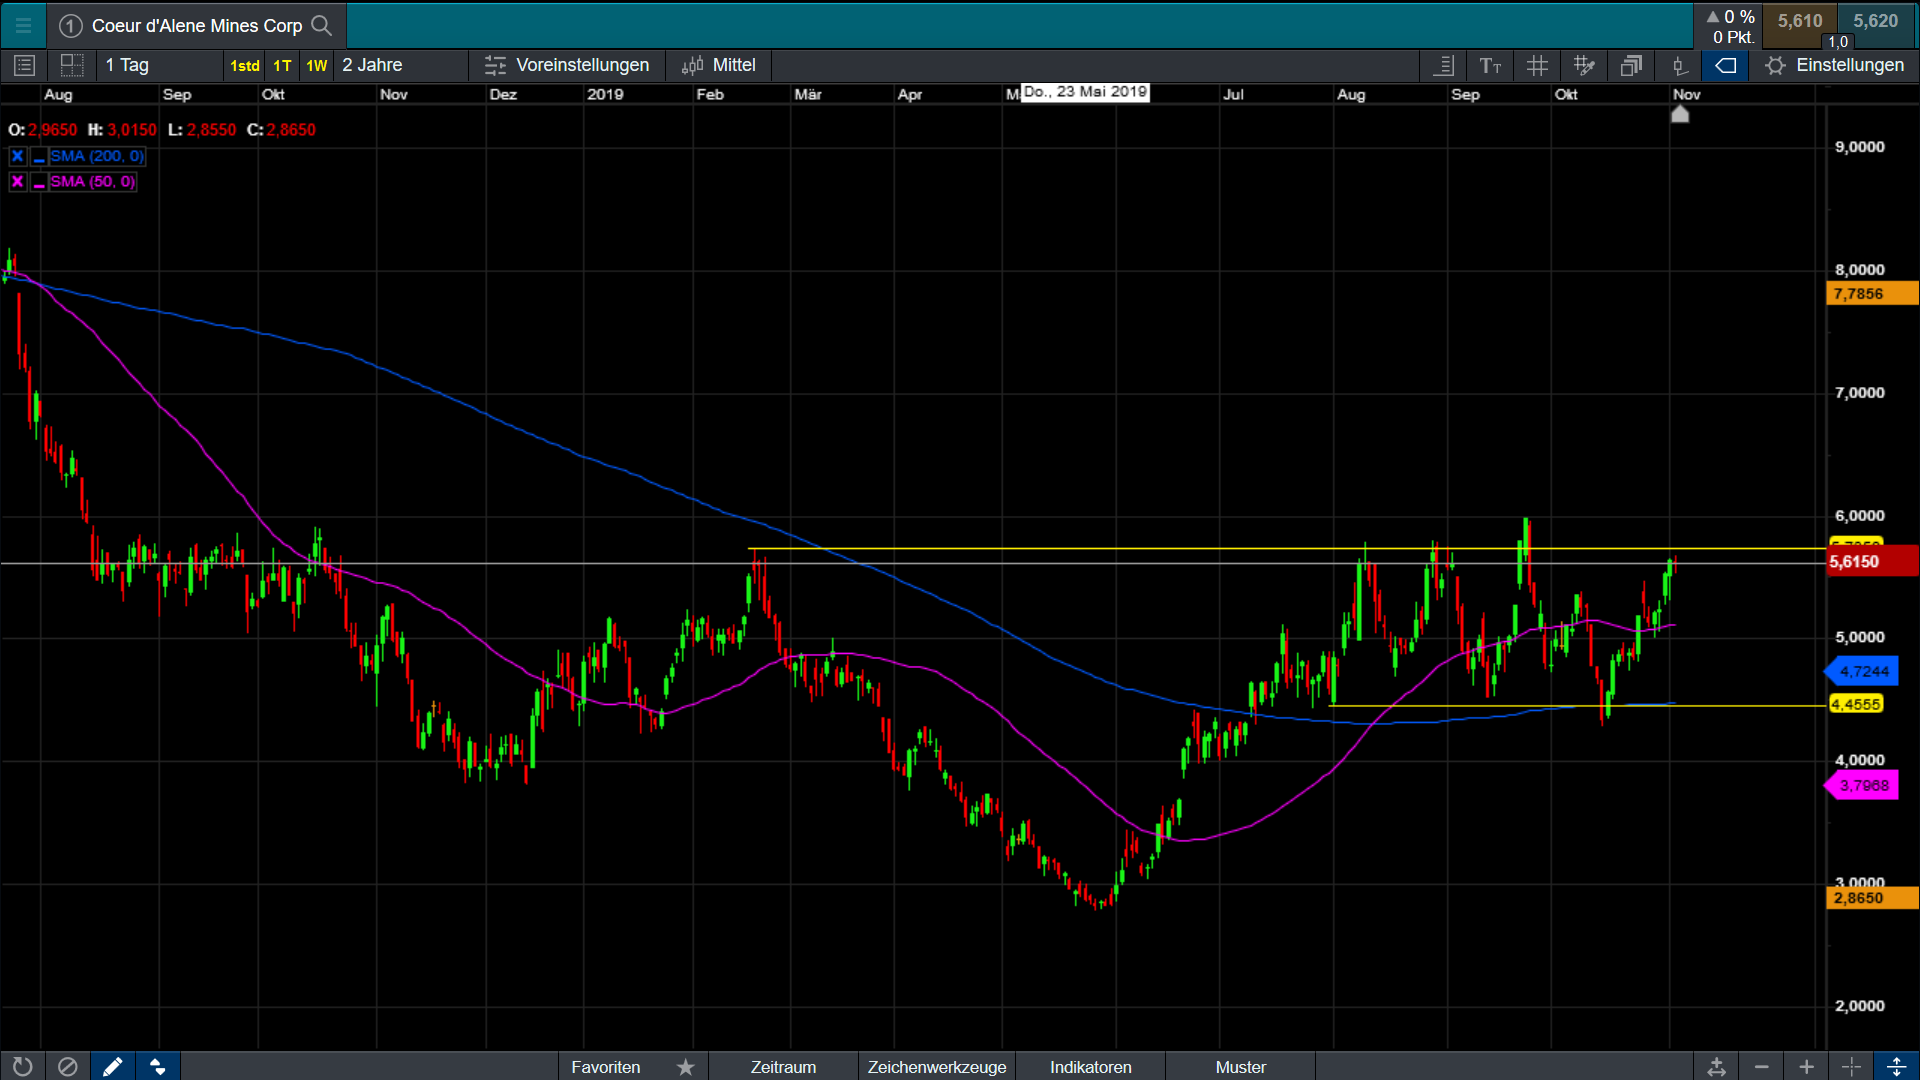Click the Voreinstellungen presets button
The width and height of the screenshot is (1920, 1080).
pos(567,66)
